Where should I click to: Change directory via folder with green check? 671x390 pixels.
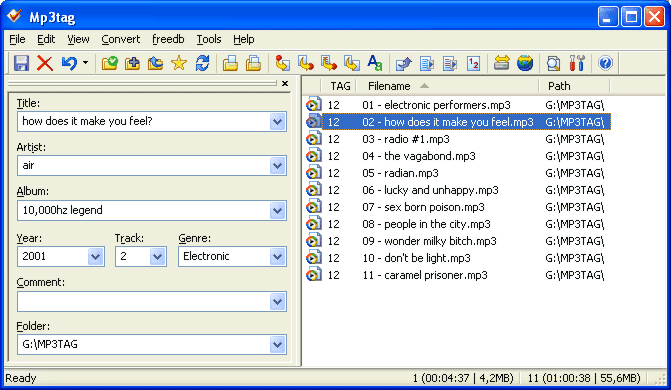[x=110, y=63]
